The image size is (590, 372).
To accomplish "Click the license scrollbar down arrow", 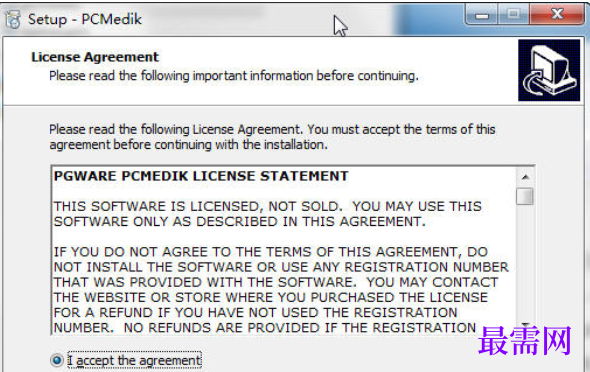I will 525,325.
